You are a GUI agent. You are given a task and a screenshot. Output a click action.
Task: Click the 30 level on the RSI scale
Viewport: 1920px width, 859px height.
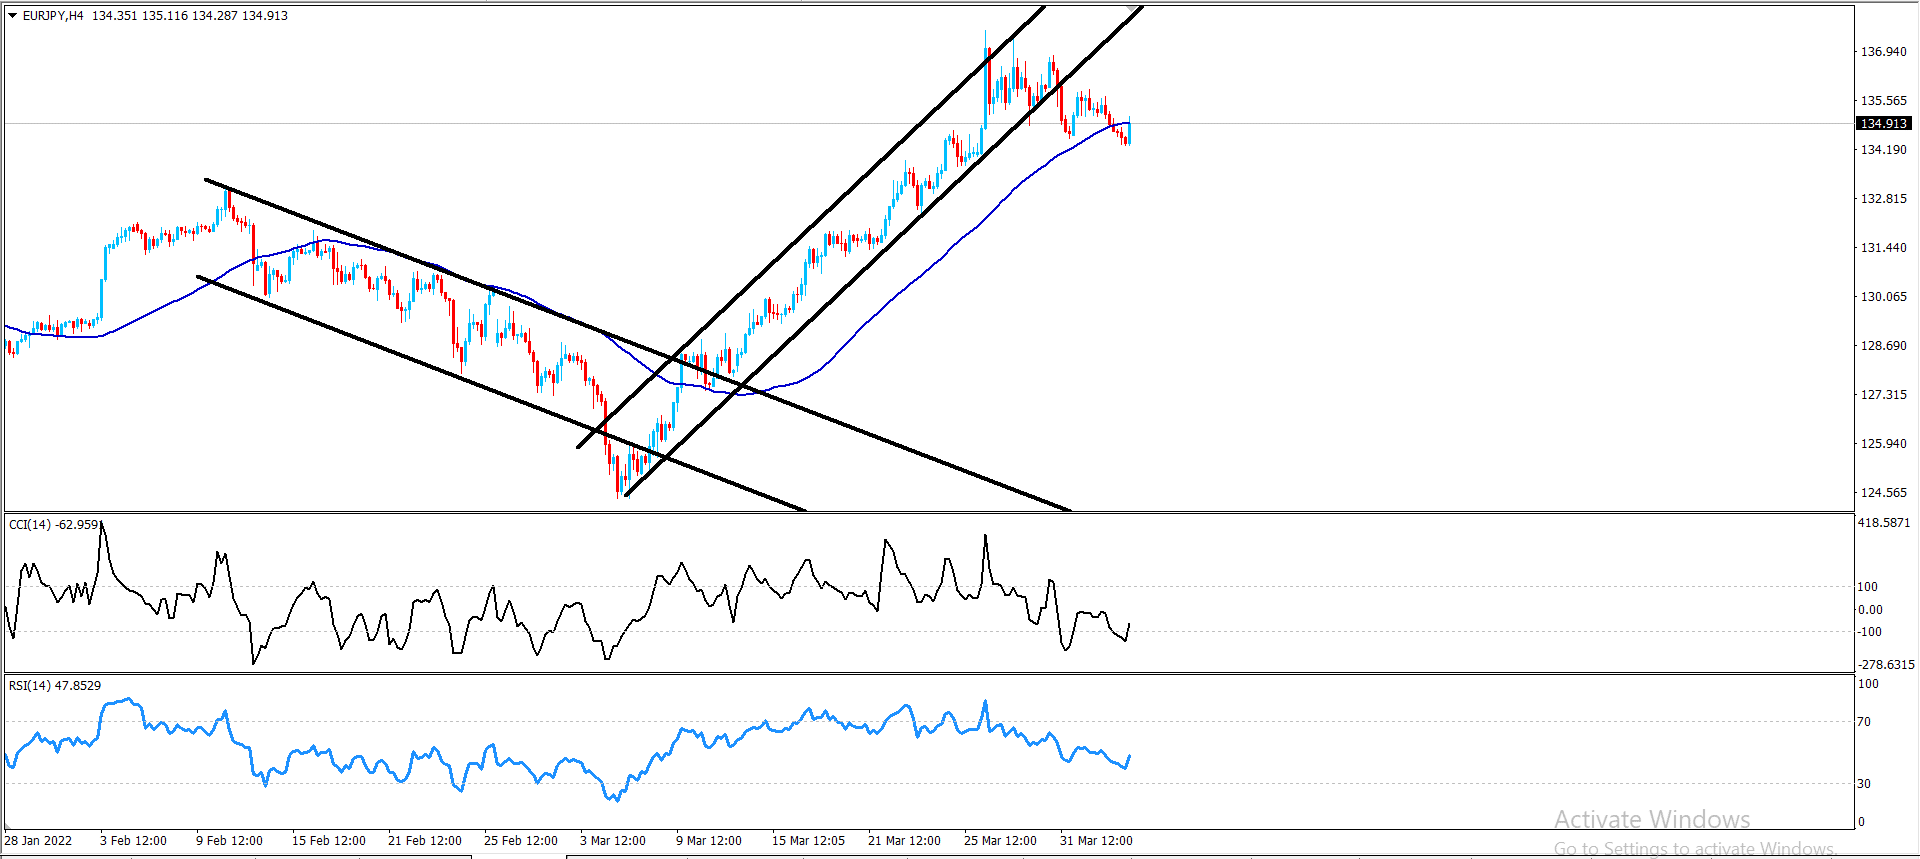(x=1864, y=784)
